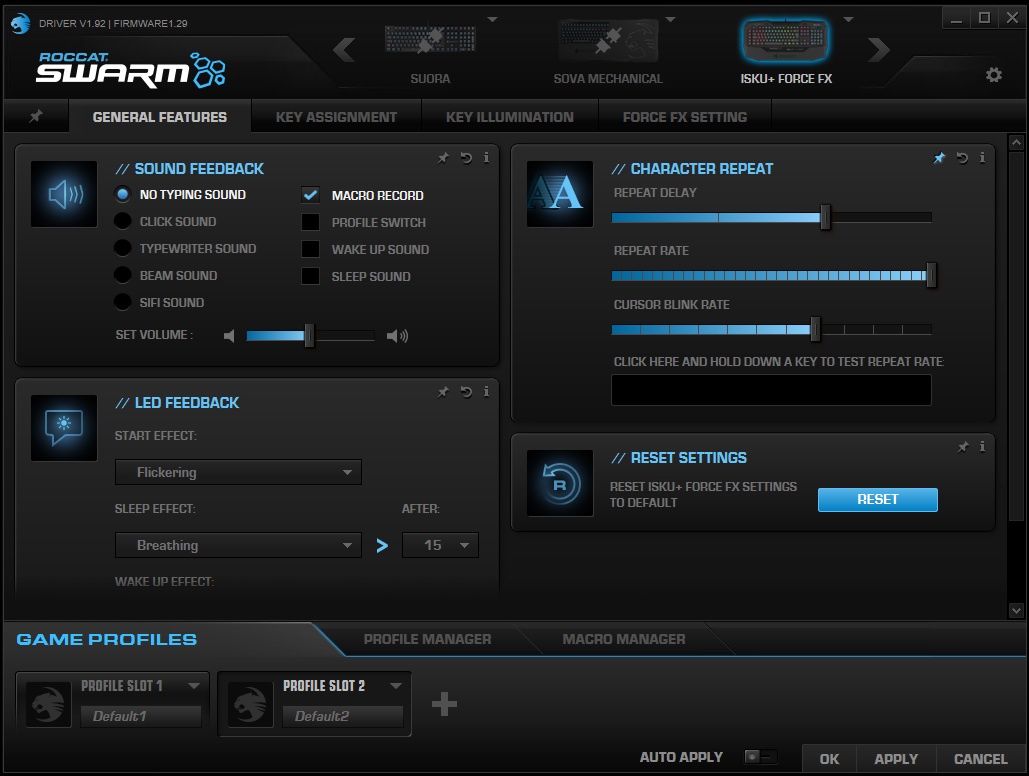Add a new profile slot with plus icon
The width and height of the screenshot is (1029, 776).
[x=444, y=704]
